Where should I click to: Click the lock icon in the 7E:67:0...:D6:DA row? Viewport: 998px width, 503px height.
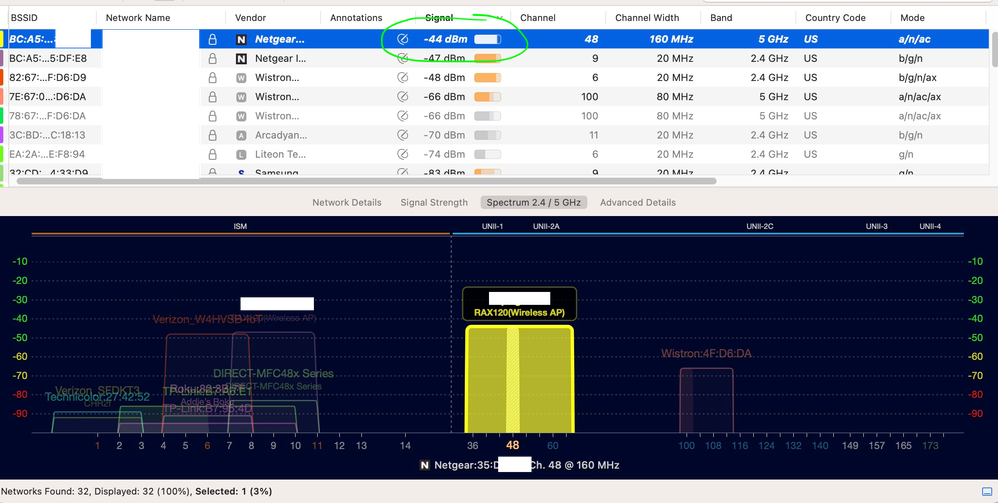click(213, 97)
